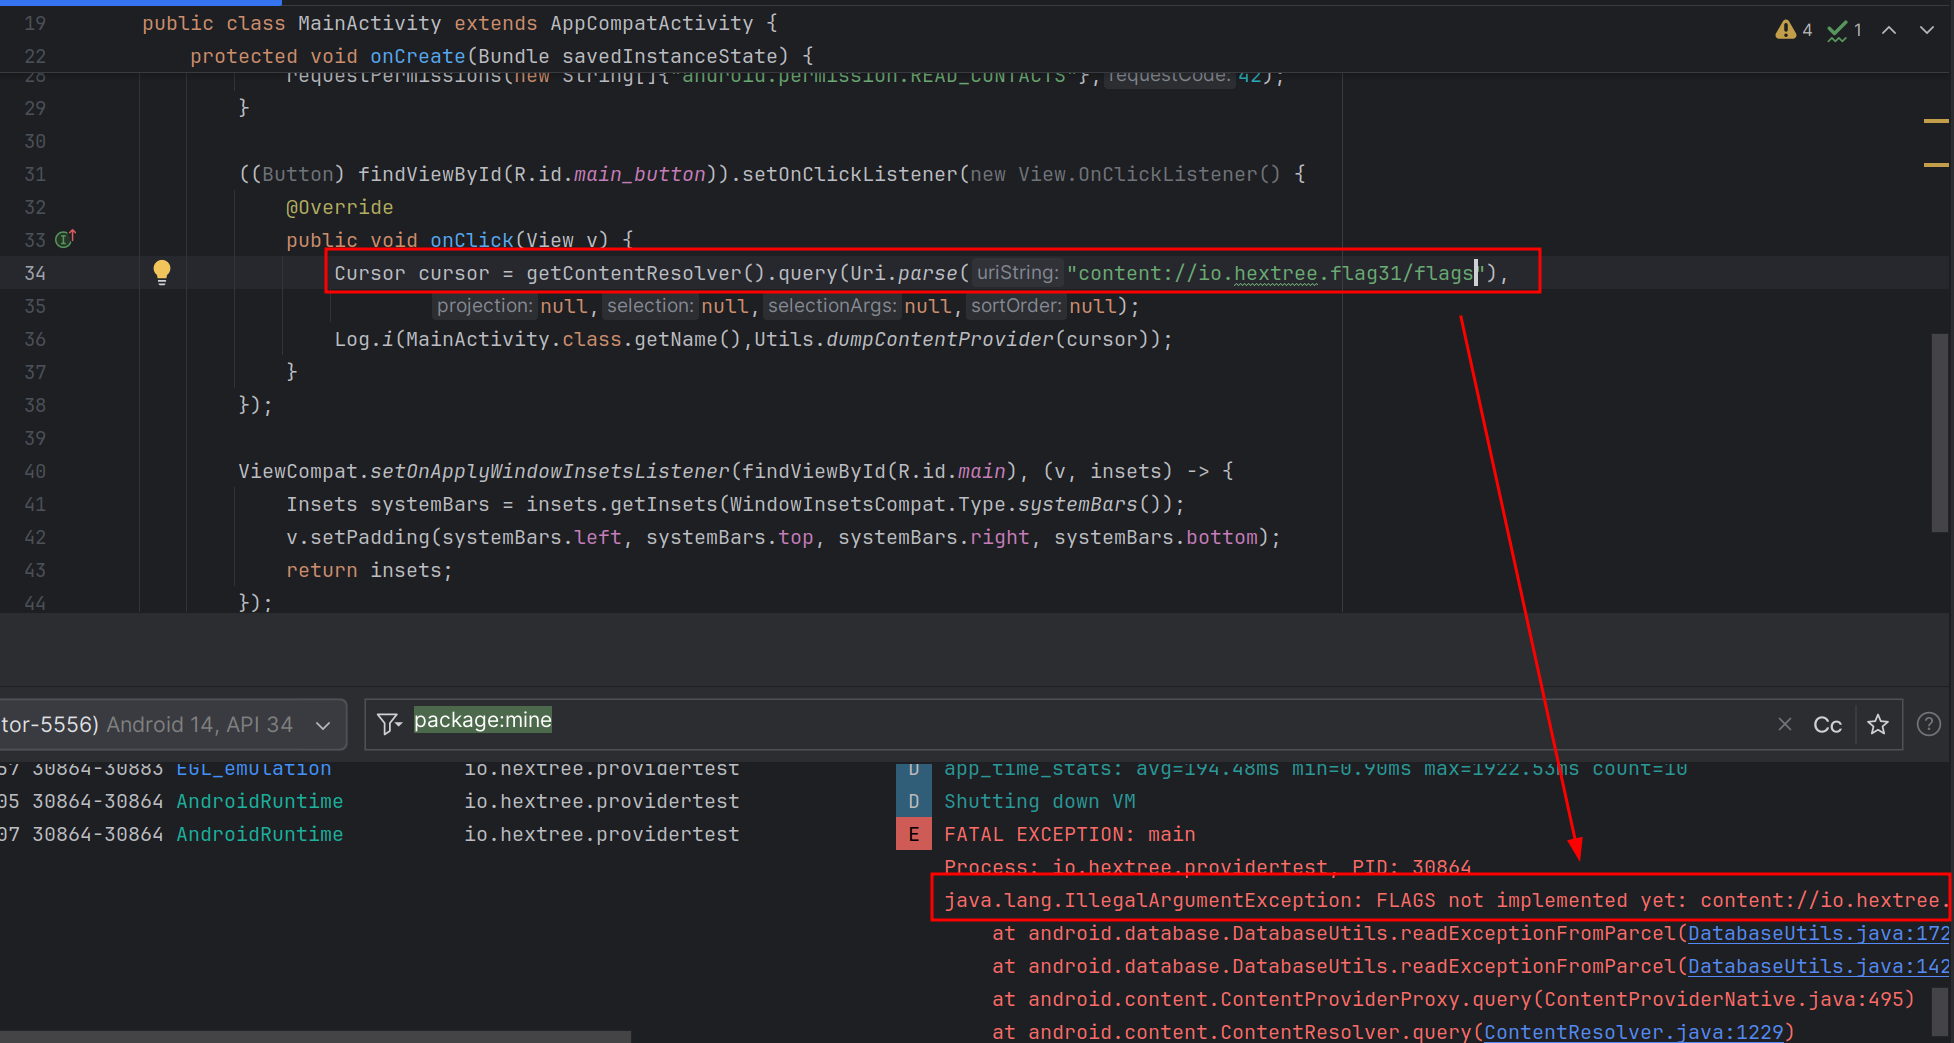The image size is (1954, 1043).
Task: Click the Shutting down VM log message
Action: pyautogui.click(x=1039, y=801)
